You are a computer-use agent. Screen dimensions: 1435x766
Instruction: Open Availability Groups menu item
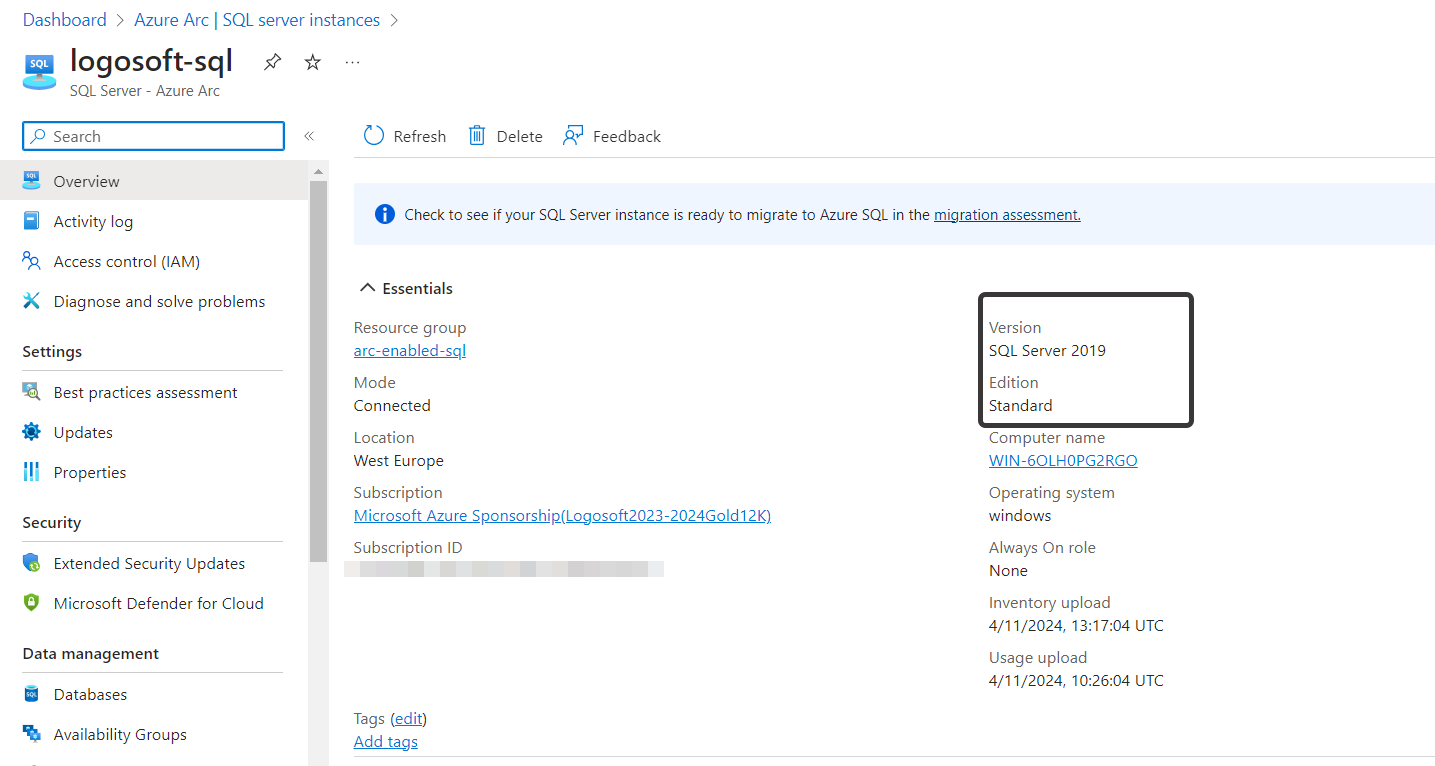tap(120, 734)
